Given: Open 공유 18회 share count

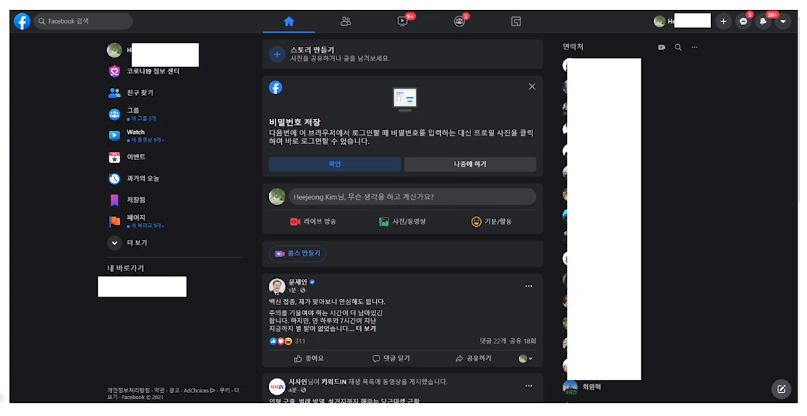Looking at the screenshot, I should [x=523, y=341].
